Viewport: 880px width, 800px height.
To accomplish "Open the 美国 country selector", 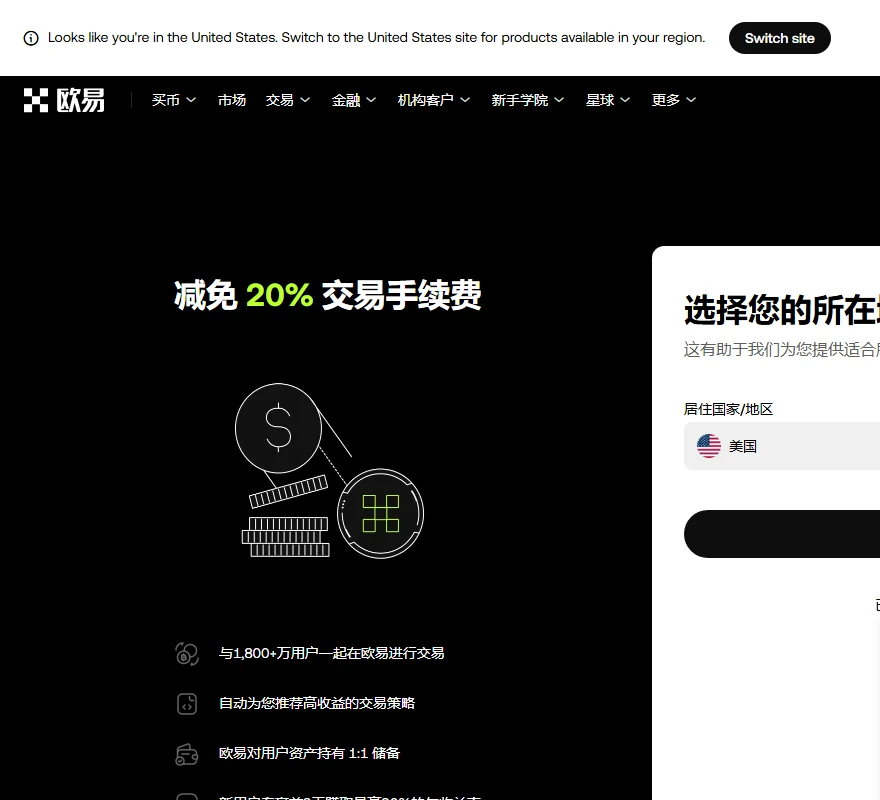I will [782, 446].
